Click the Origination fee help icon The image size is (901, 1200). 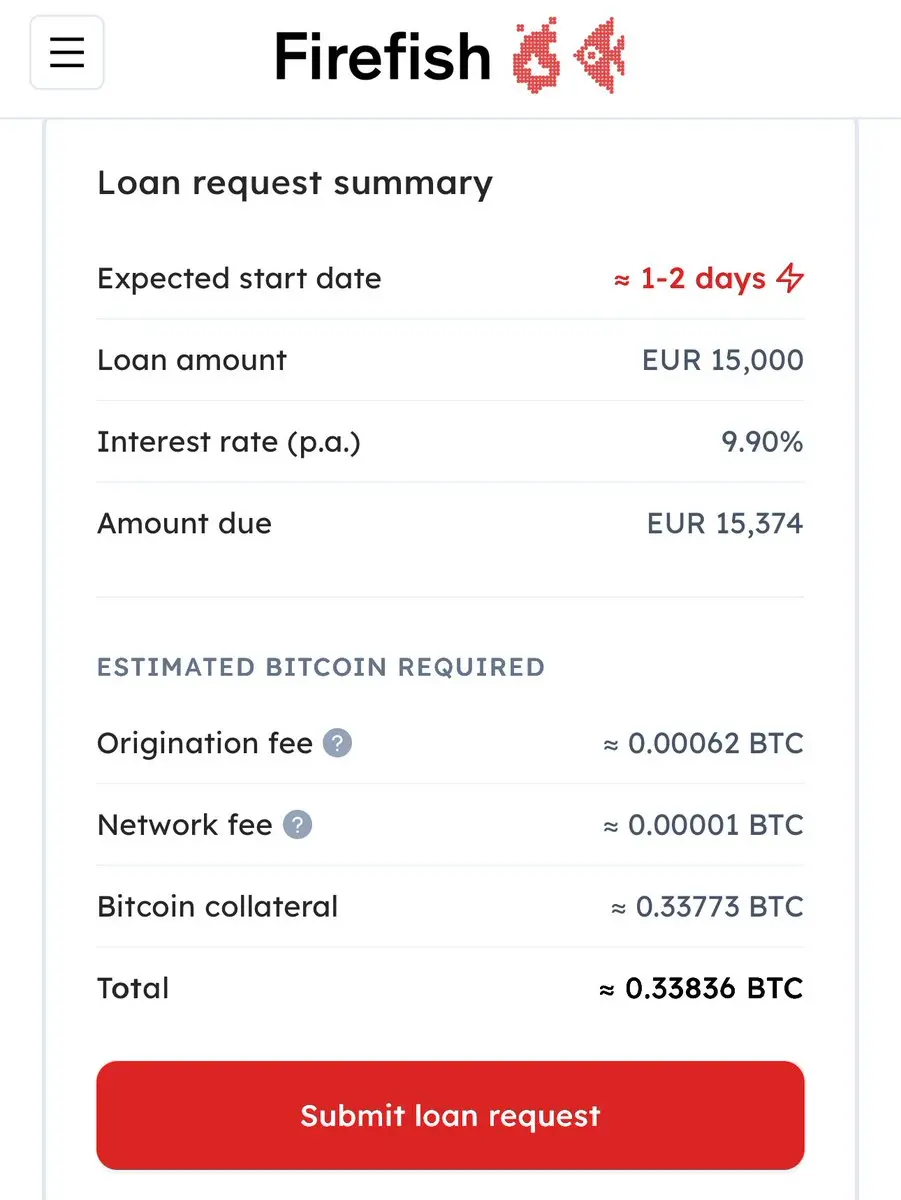tap(338, 744)
